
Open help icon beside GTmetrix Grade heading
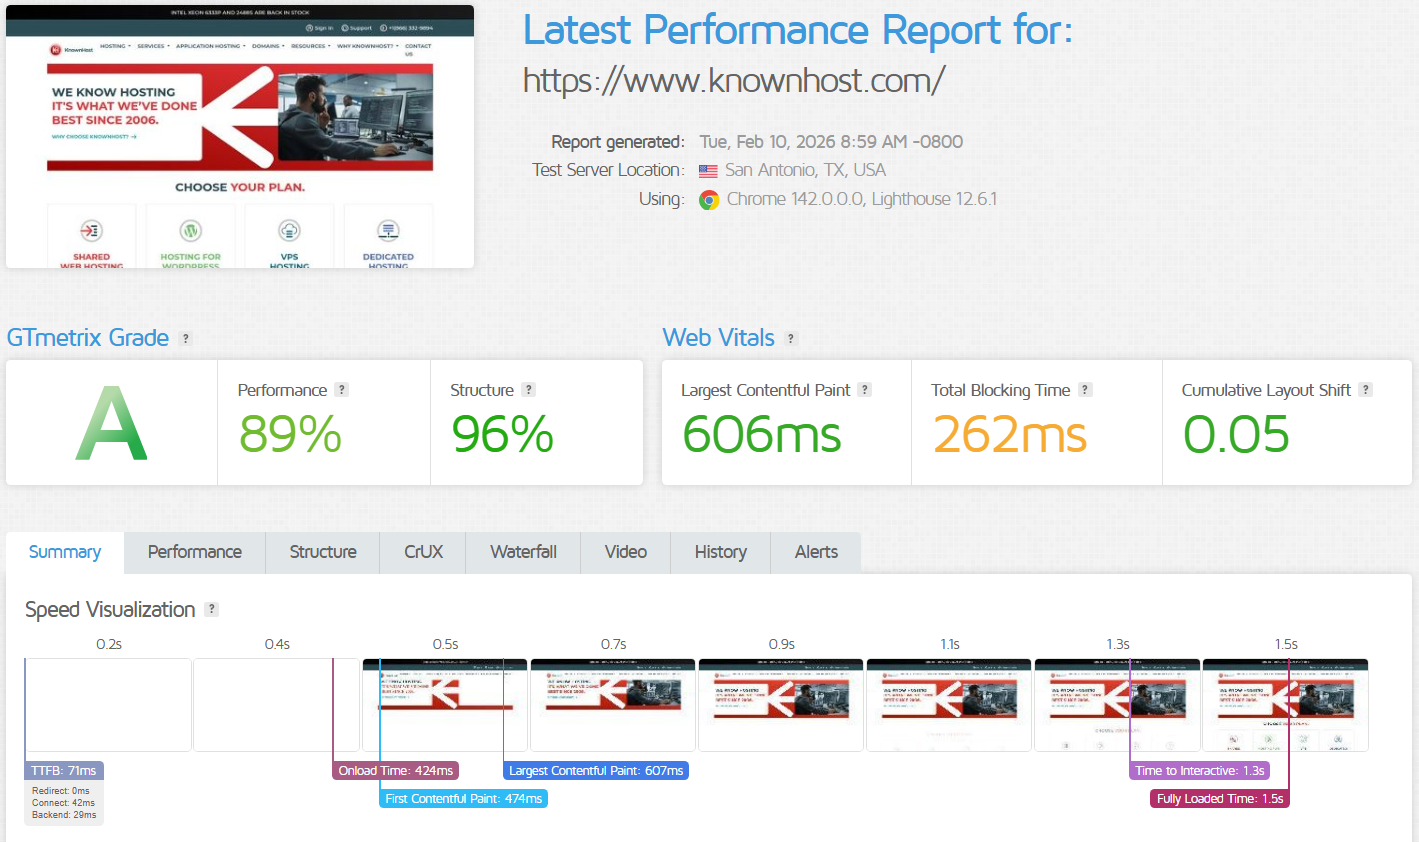(x=185, y=339)
